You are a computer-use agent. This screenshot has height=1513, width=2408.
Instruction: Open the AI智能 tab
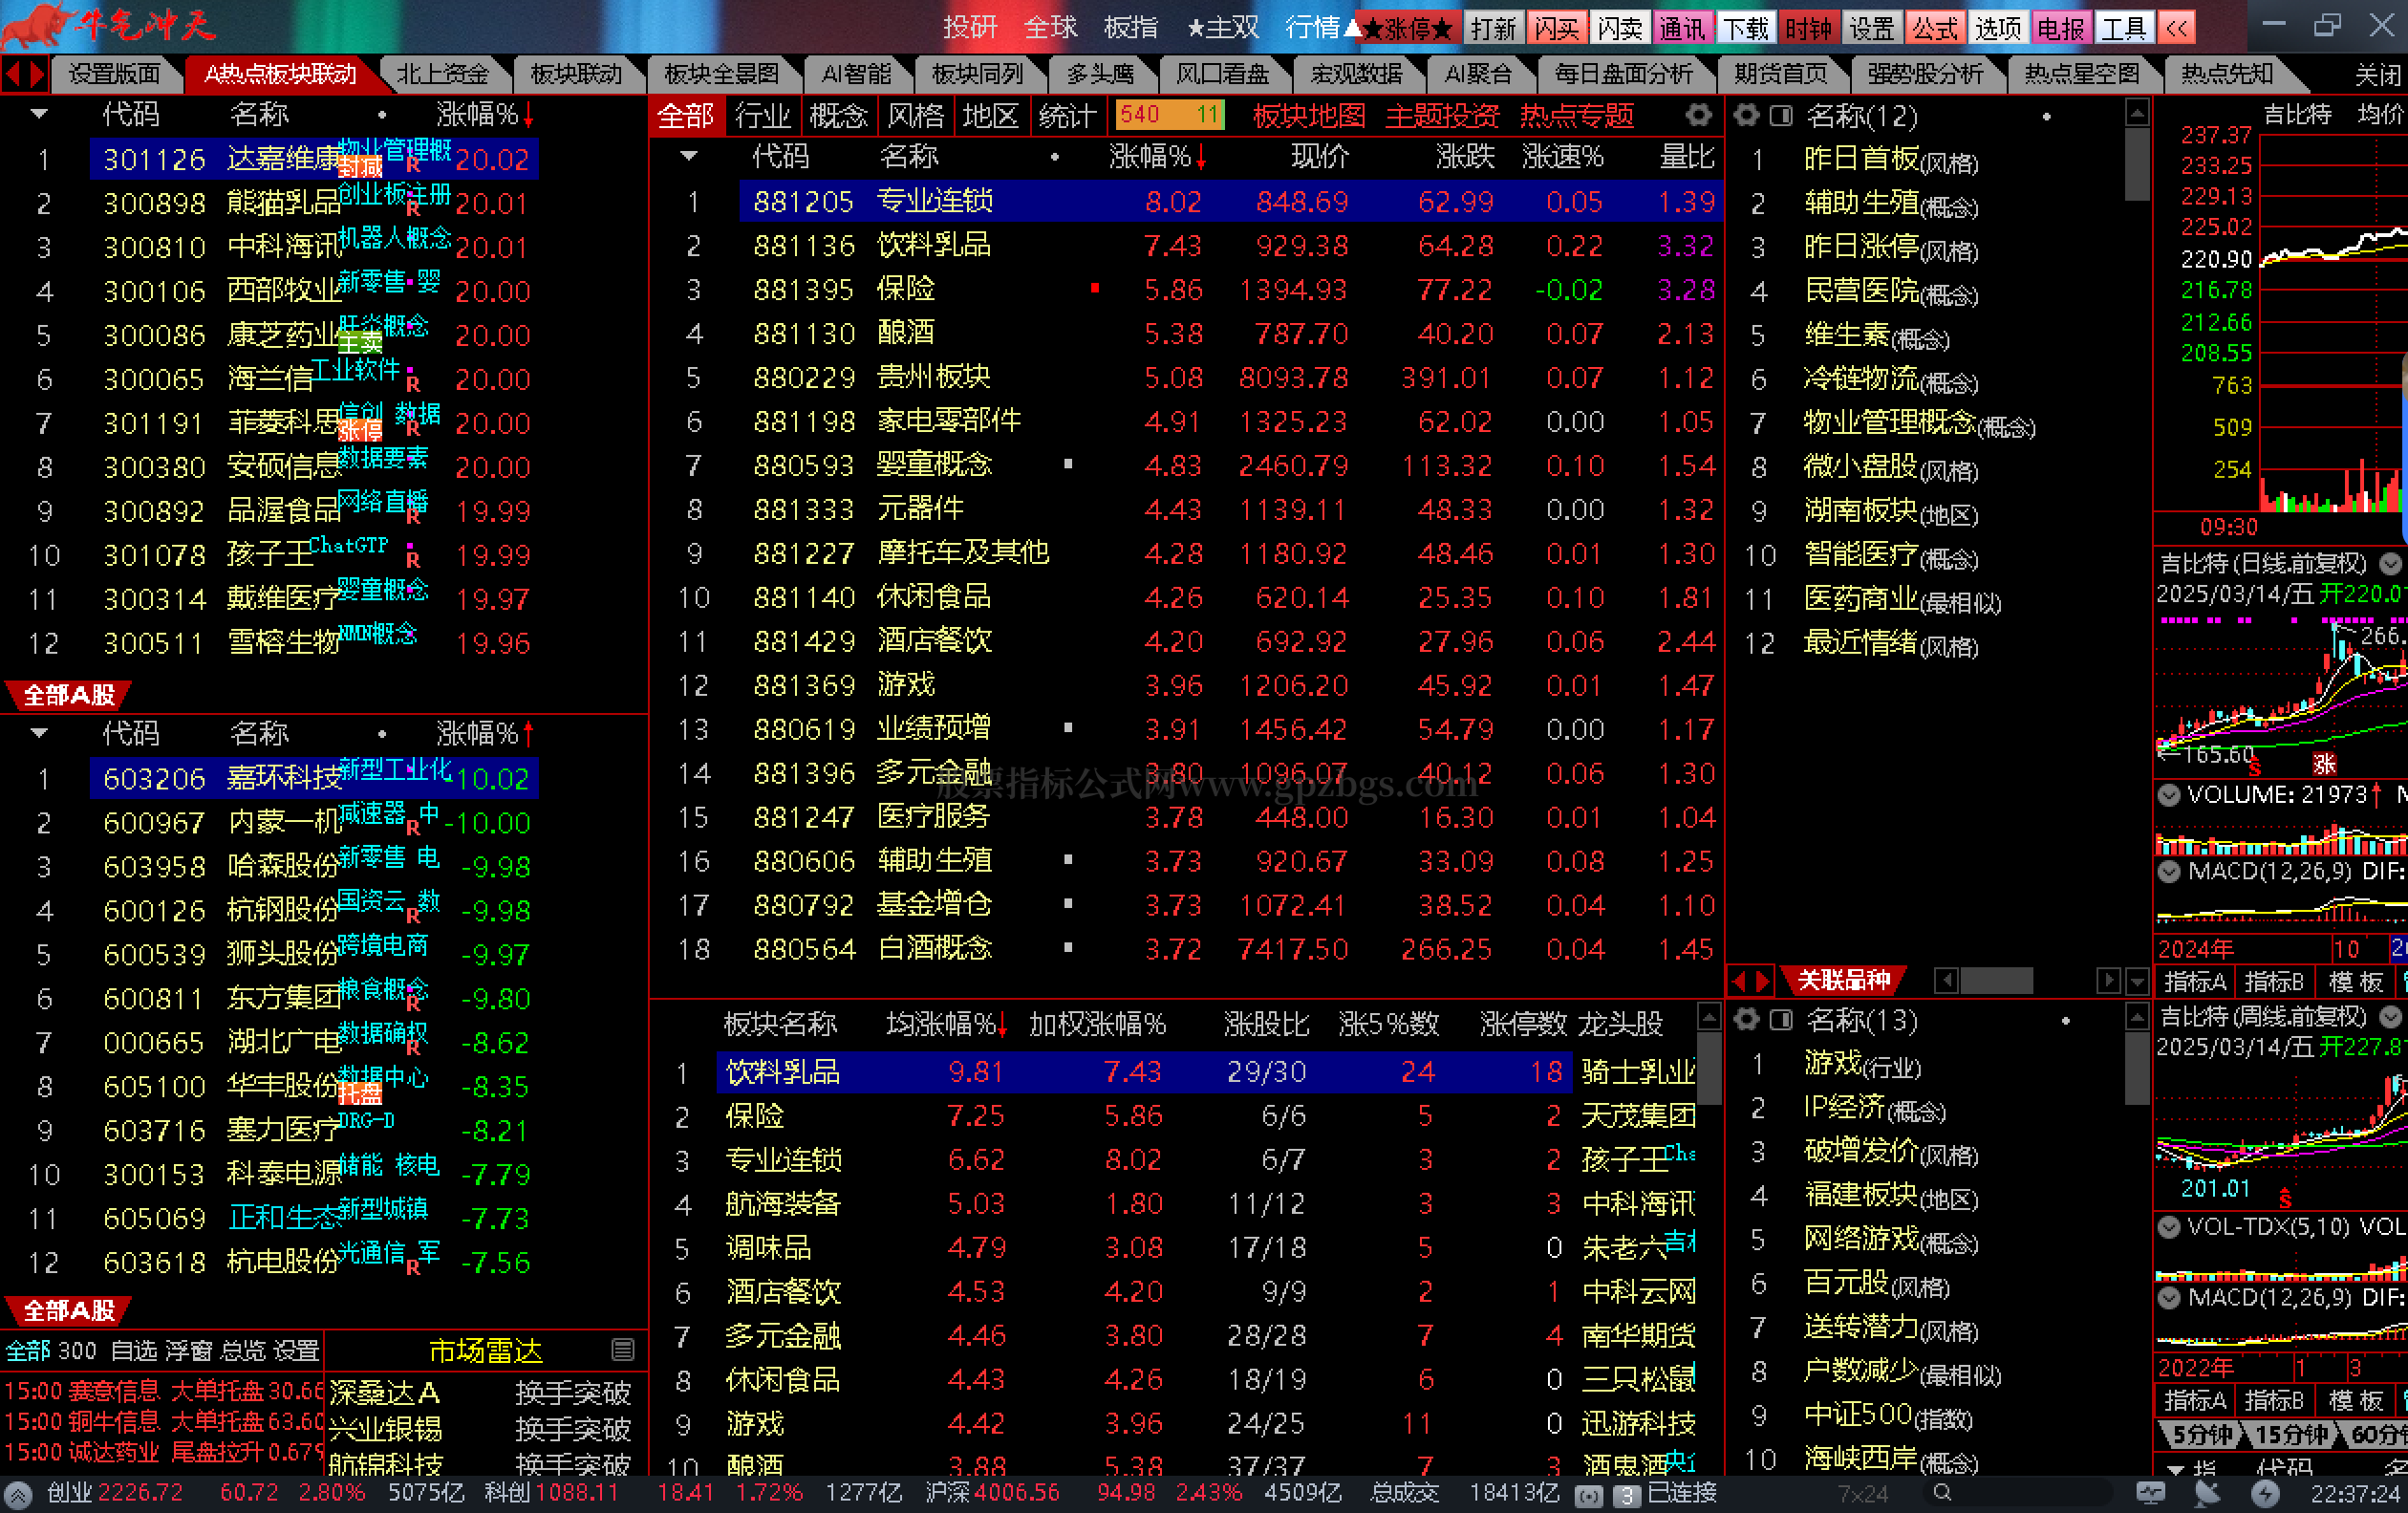856,74
